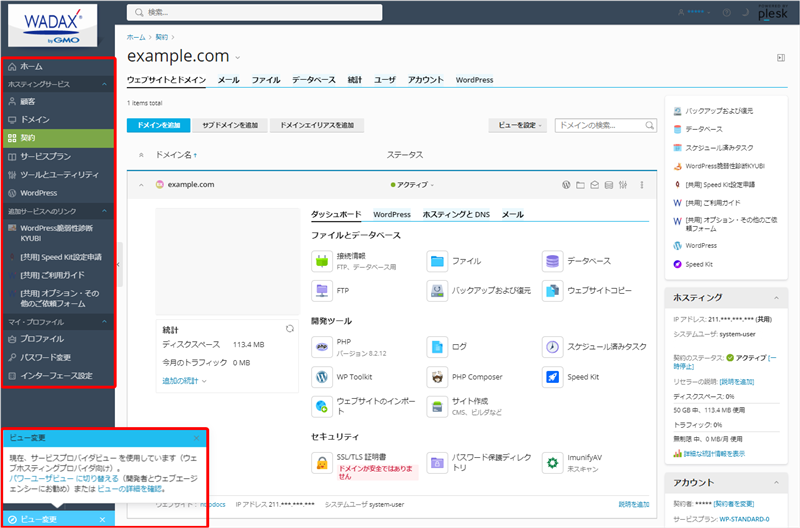
Task: Select サービスプラン in the sidebar
Action: point(58,157)
